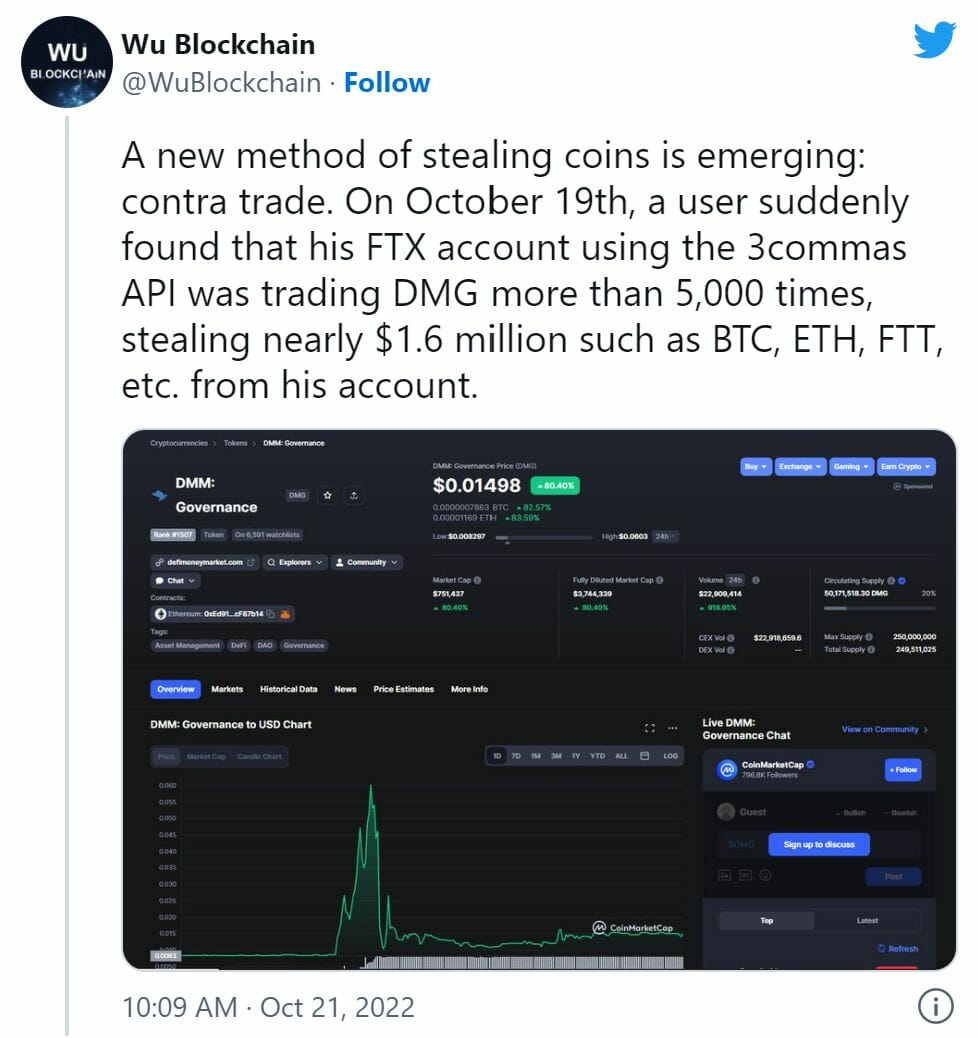Add DMM Governance to watchlist star

pyautogui.click(x=328, y=495)
